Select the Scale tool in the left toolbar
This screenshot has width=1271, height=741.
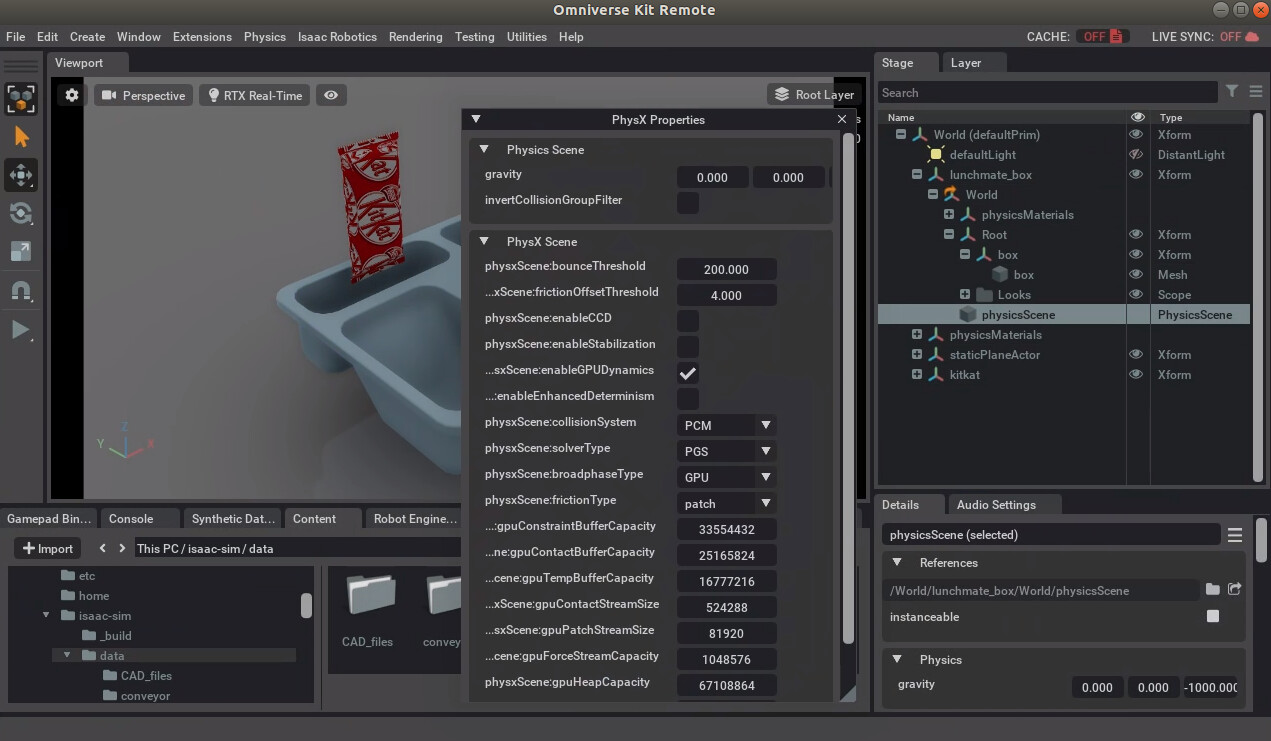tap(22, 251)
